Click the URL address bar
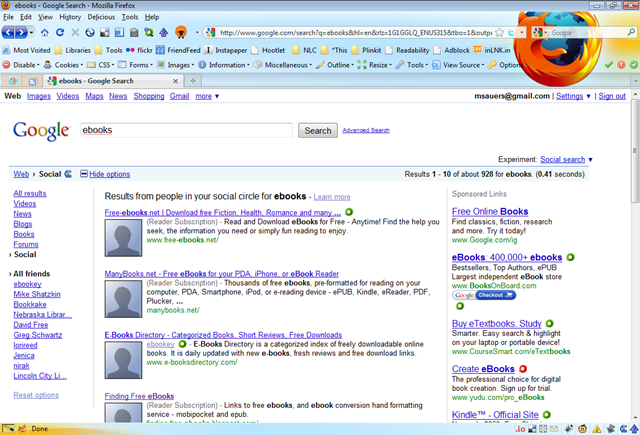The height and width of the screenshot is (435, 640). pyautogui.click(x=355, y=32)
